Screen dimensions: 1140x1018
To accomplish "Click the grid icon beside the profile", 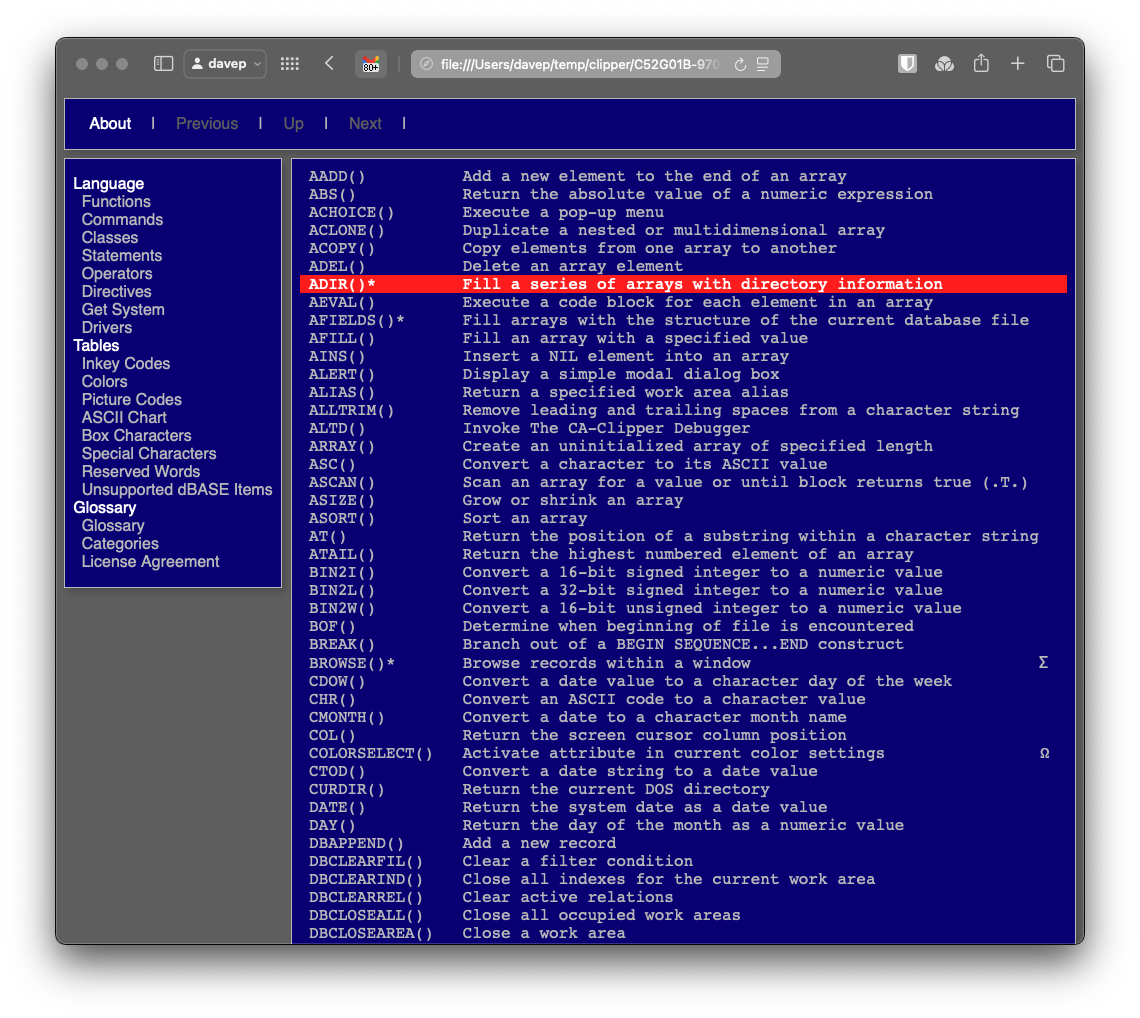I will pos(289,63).
